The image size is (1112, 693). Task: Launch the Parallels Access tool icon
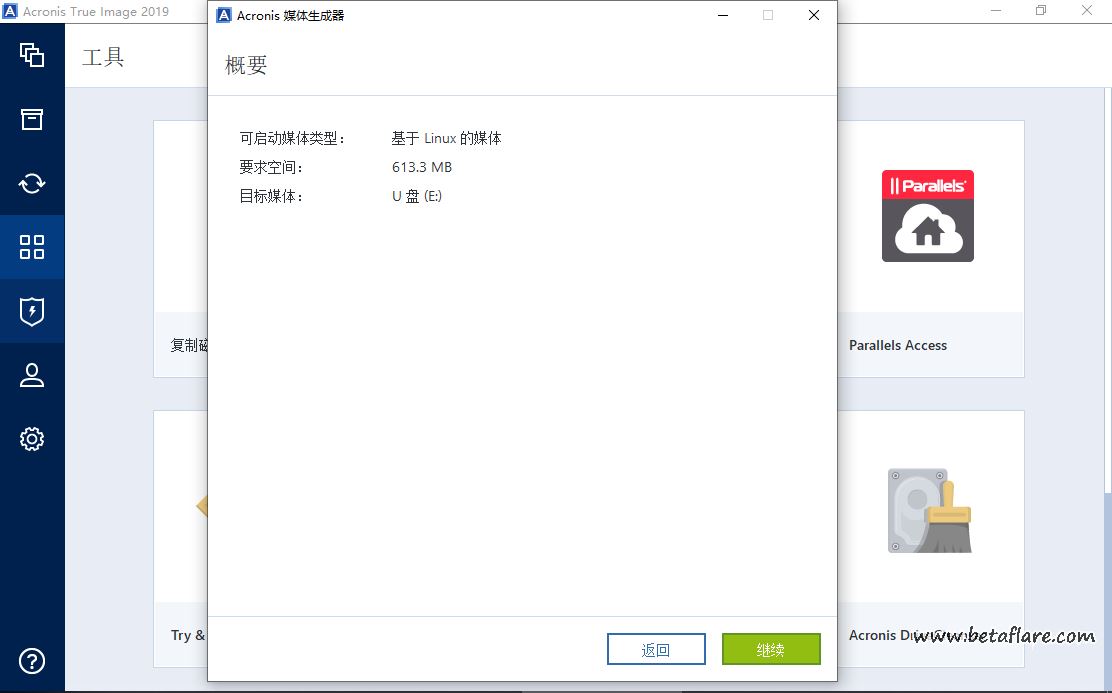927,216
